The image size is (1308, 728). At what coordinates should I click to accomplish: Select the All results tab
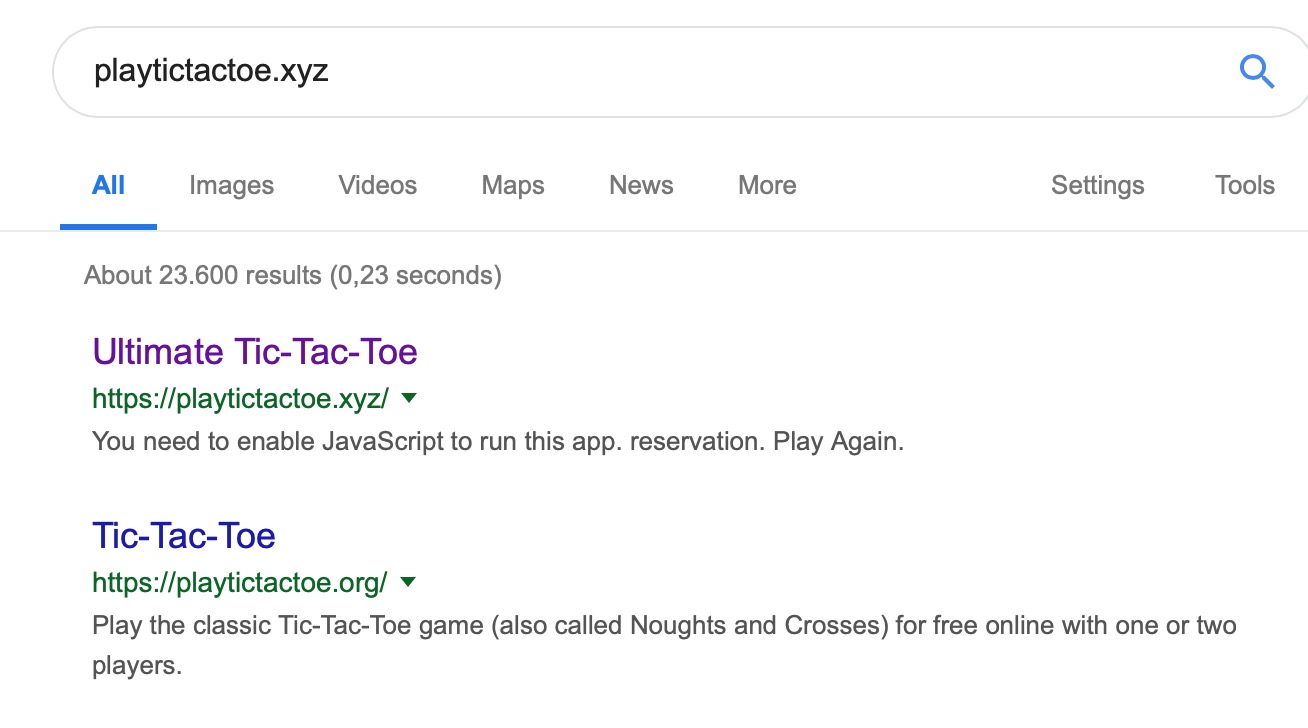(108, 185)
